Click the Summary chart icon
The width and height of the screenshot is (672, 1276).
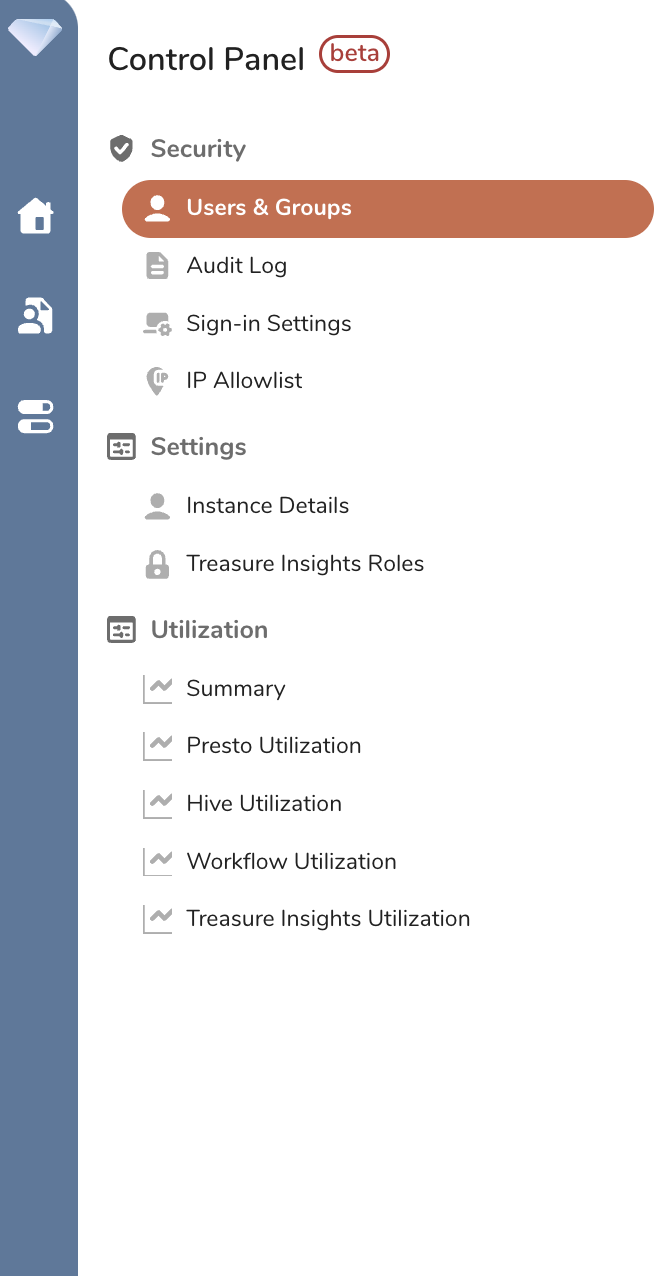tap(157, 689)
